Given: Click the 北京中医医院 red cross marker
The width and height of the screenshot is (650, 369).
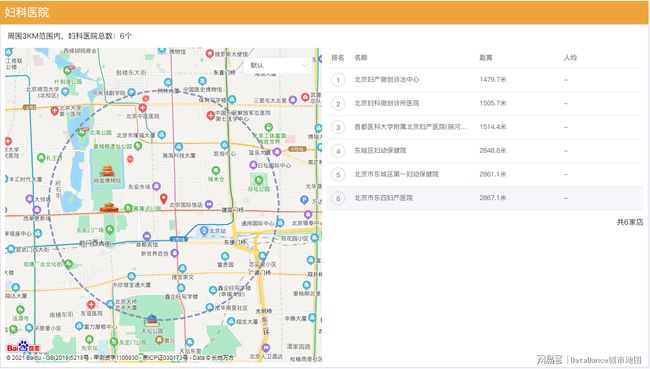Looking at the screenshot, I should pyautogui.click(x=143, y=108).
